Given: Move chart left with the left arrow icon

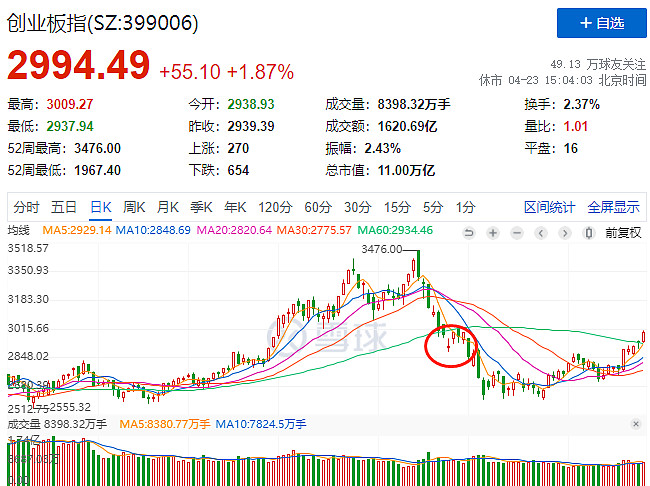Looking at the screenshot, I should click(x=541, y=233).
